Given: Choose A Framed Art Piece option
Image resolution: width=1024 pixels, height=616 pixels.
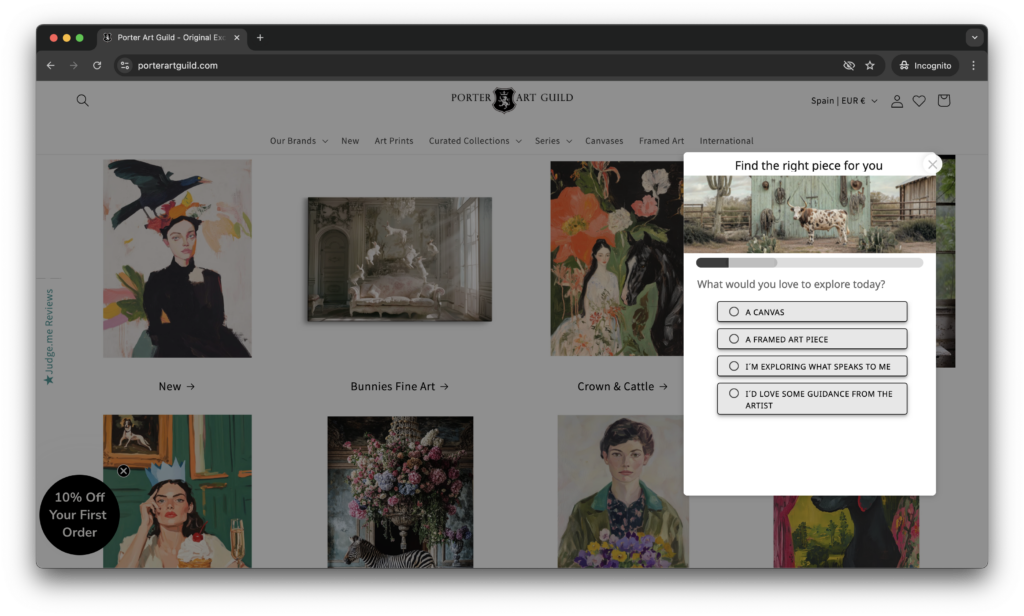Looking at the screenshot, I should pyautogui.click(x=811, y=339).
